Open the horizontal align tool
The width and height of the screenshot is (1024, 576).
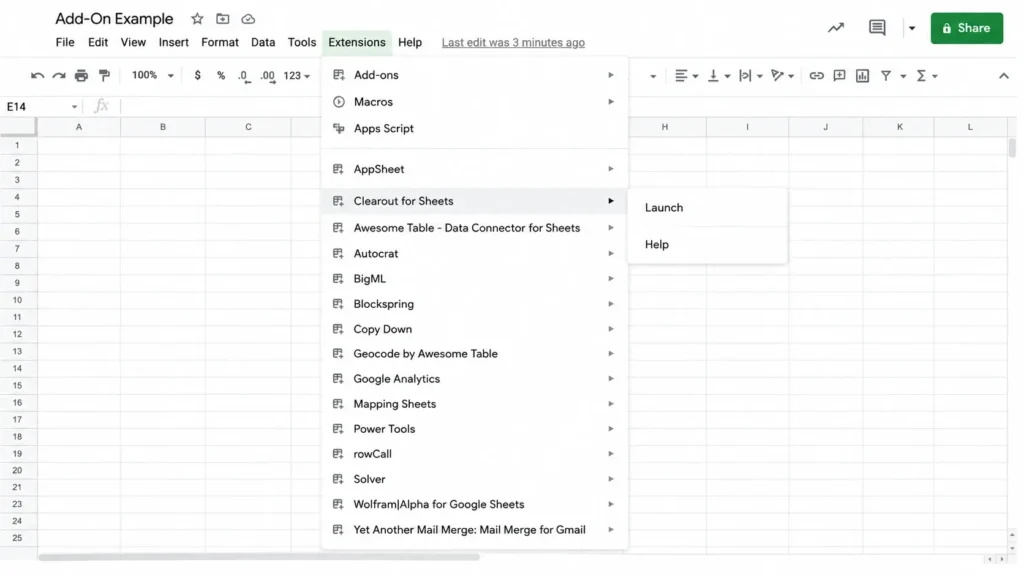coord(686,76)
